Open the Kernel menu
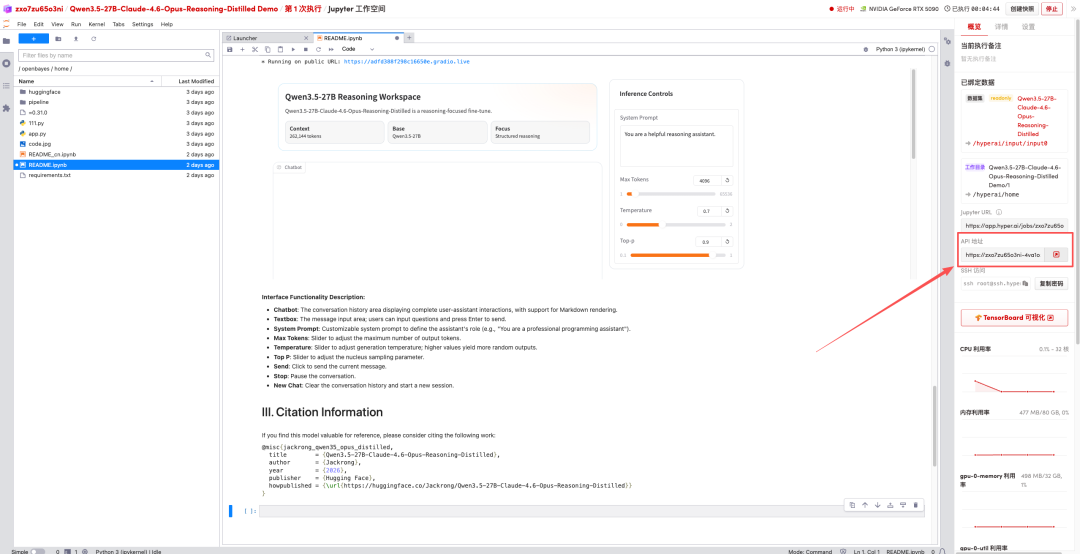Screen dimensions: 1080x554 click(96, 24)
